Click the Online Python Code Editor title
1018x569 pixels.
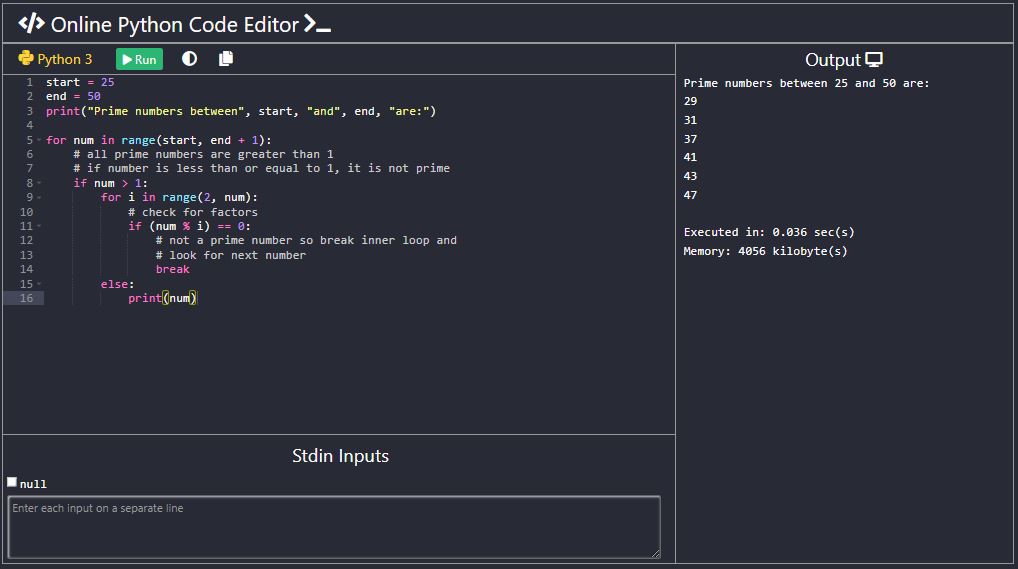[175, 25]
